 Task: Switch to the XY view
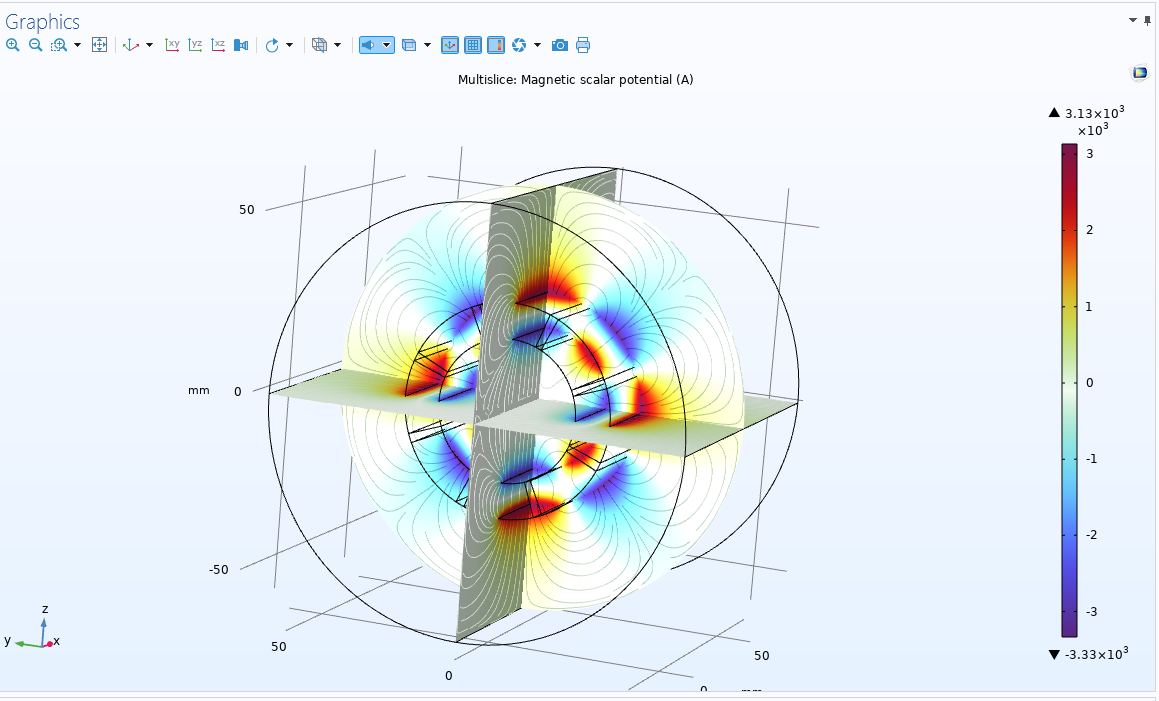[x=172, y=45]
